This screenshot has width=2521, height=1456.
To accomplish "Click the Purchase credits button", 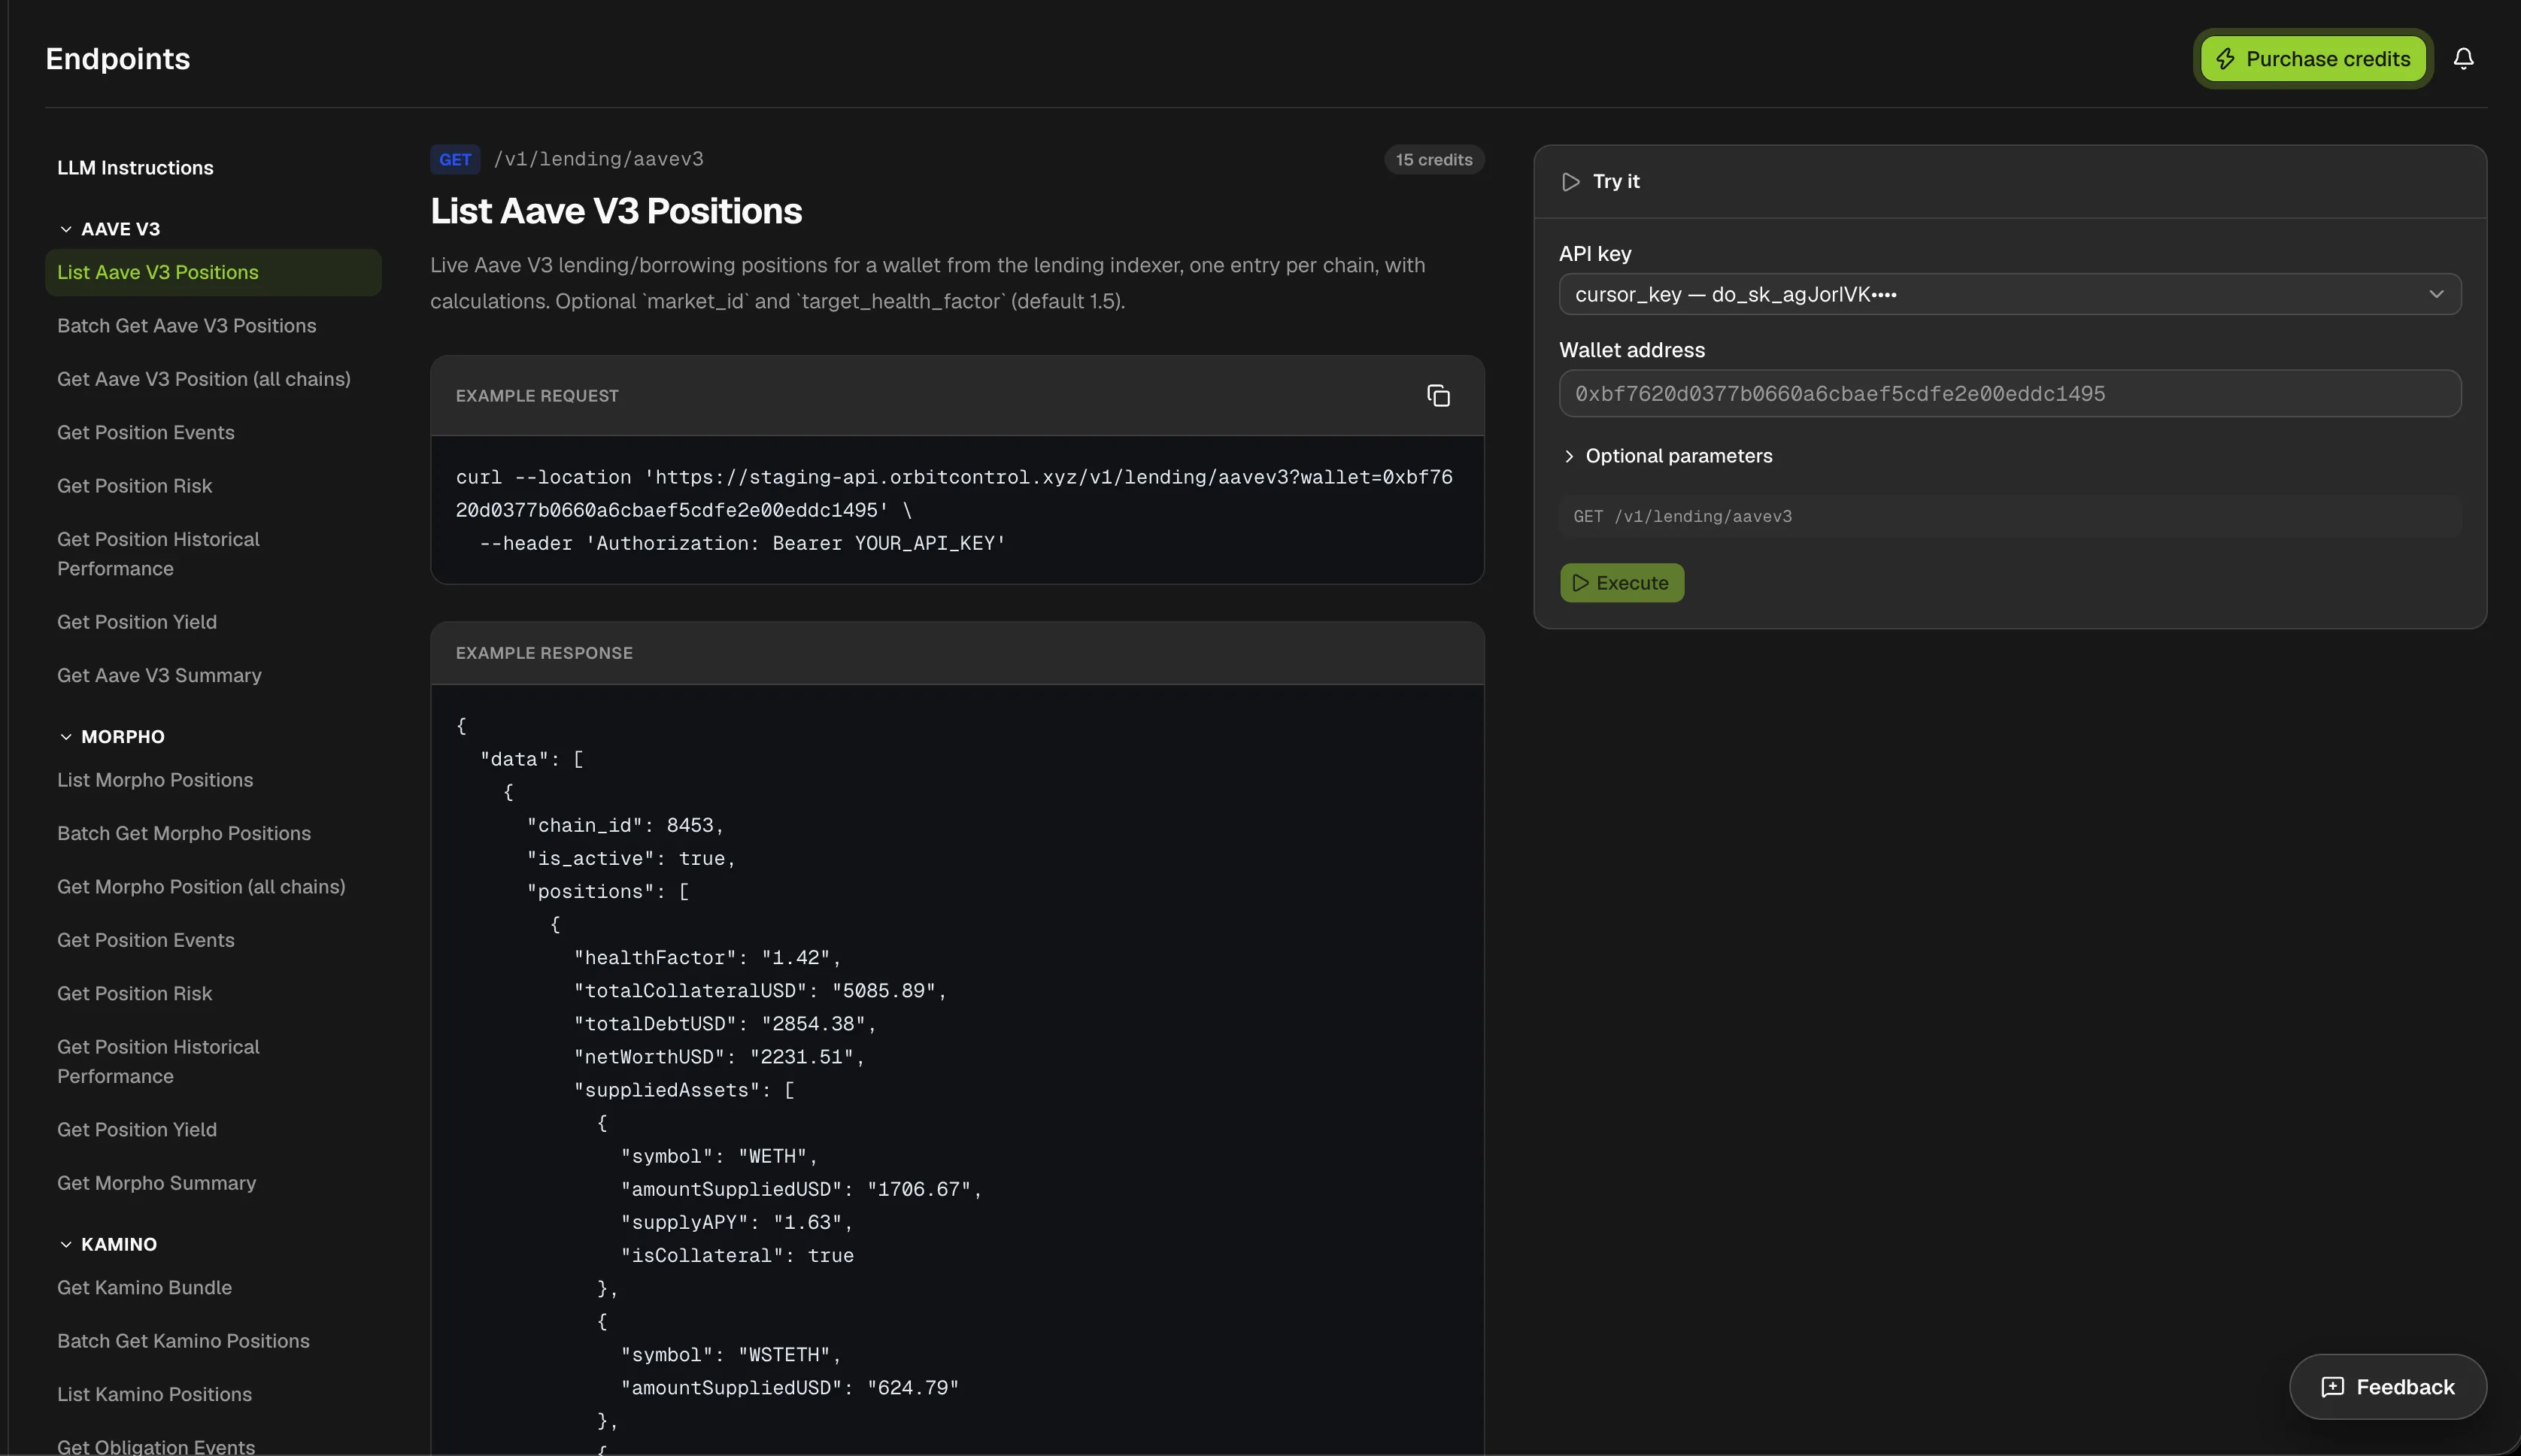I will tap(2313, 59).
